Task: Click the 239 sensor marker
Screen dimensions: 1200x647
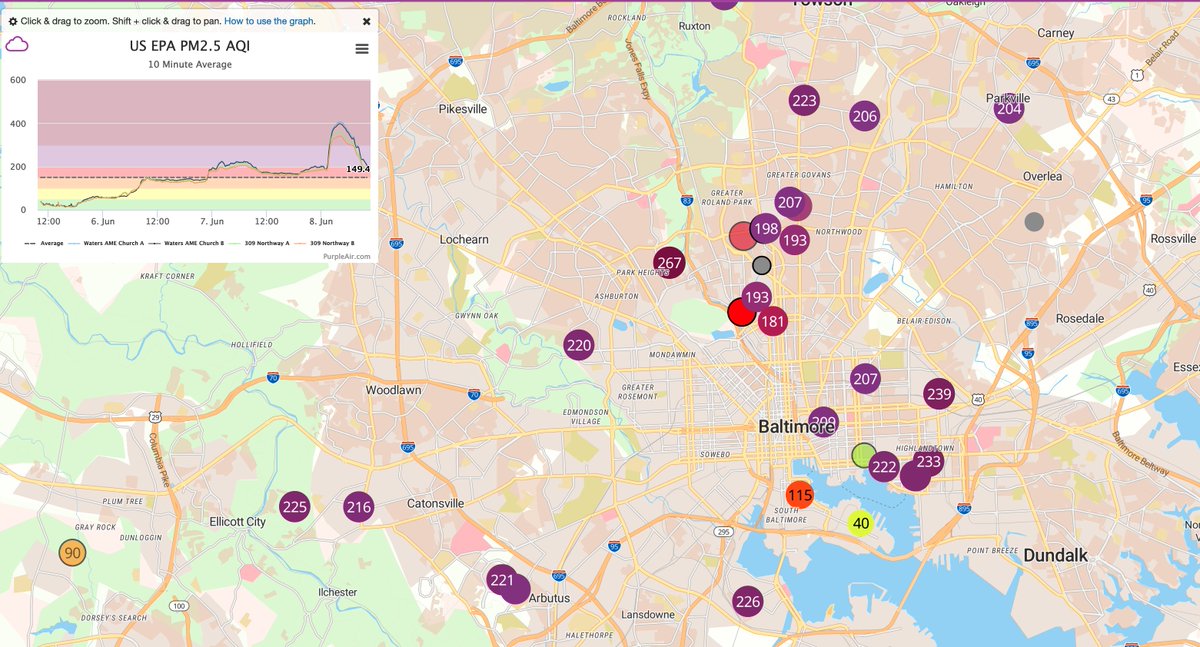Action: pos(938,394)
